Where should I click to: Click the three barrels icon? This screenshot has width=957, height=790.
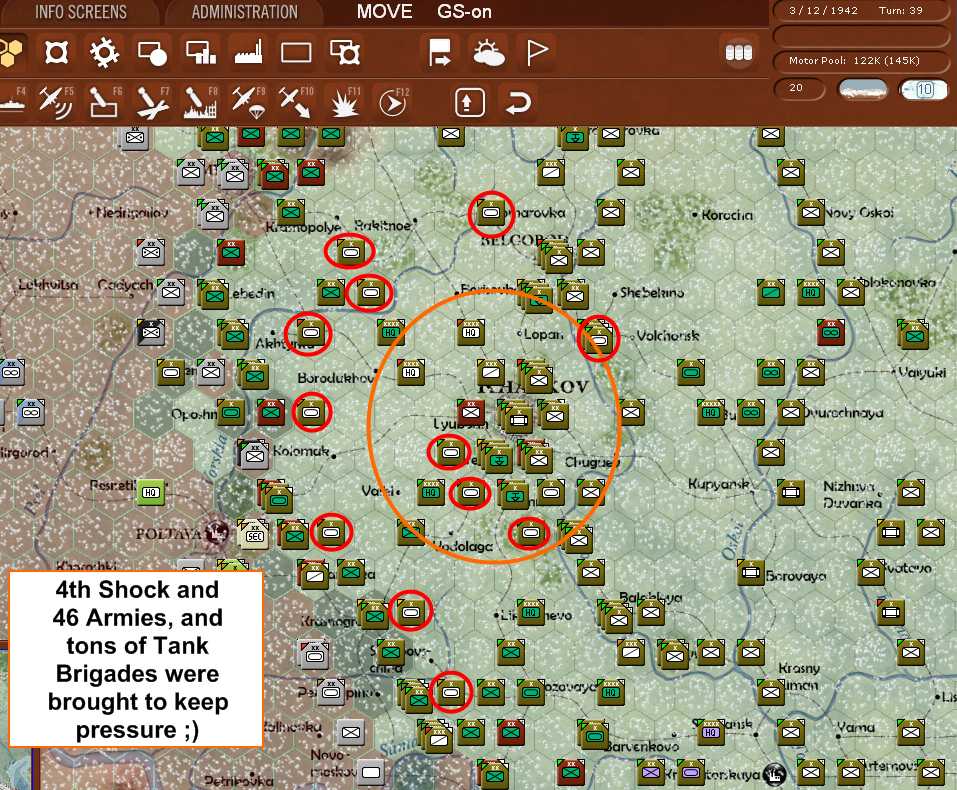(x=739, y=53)
